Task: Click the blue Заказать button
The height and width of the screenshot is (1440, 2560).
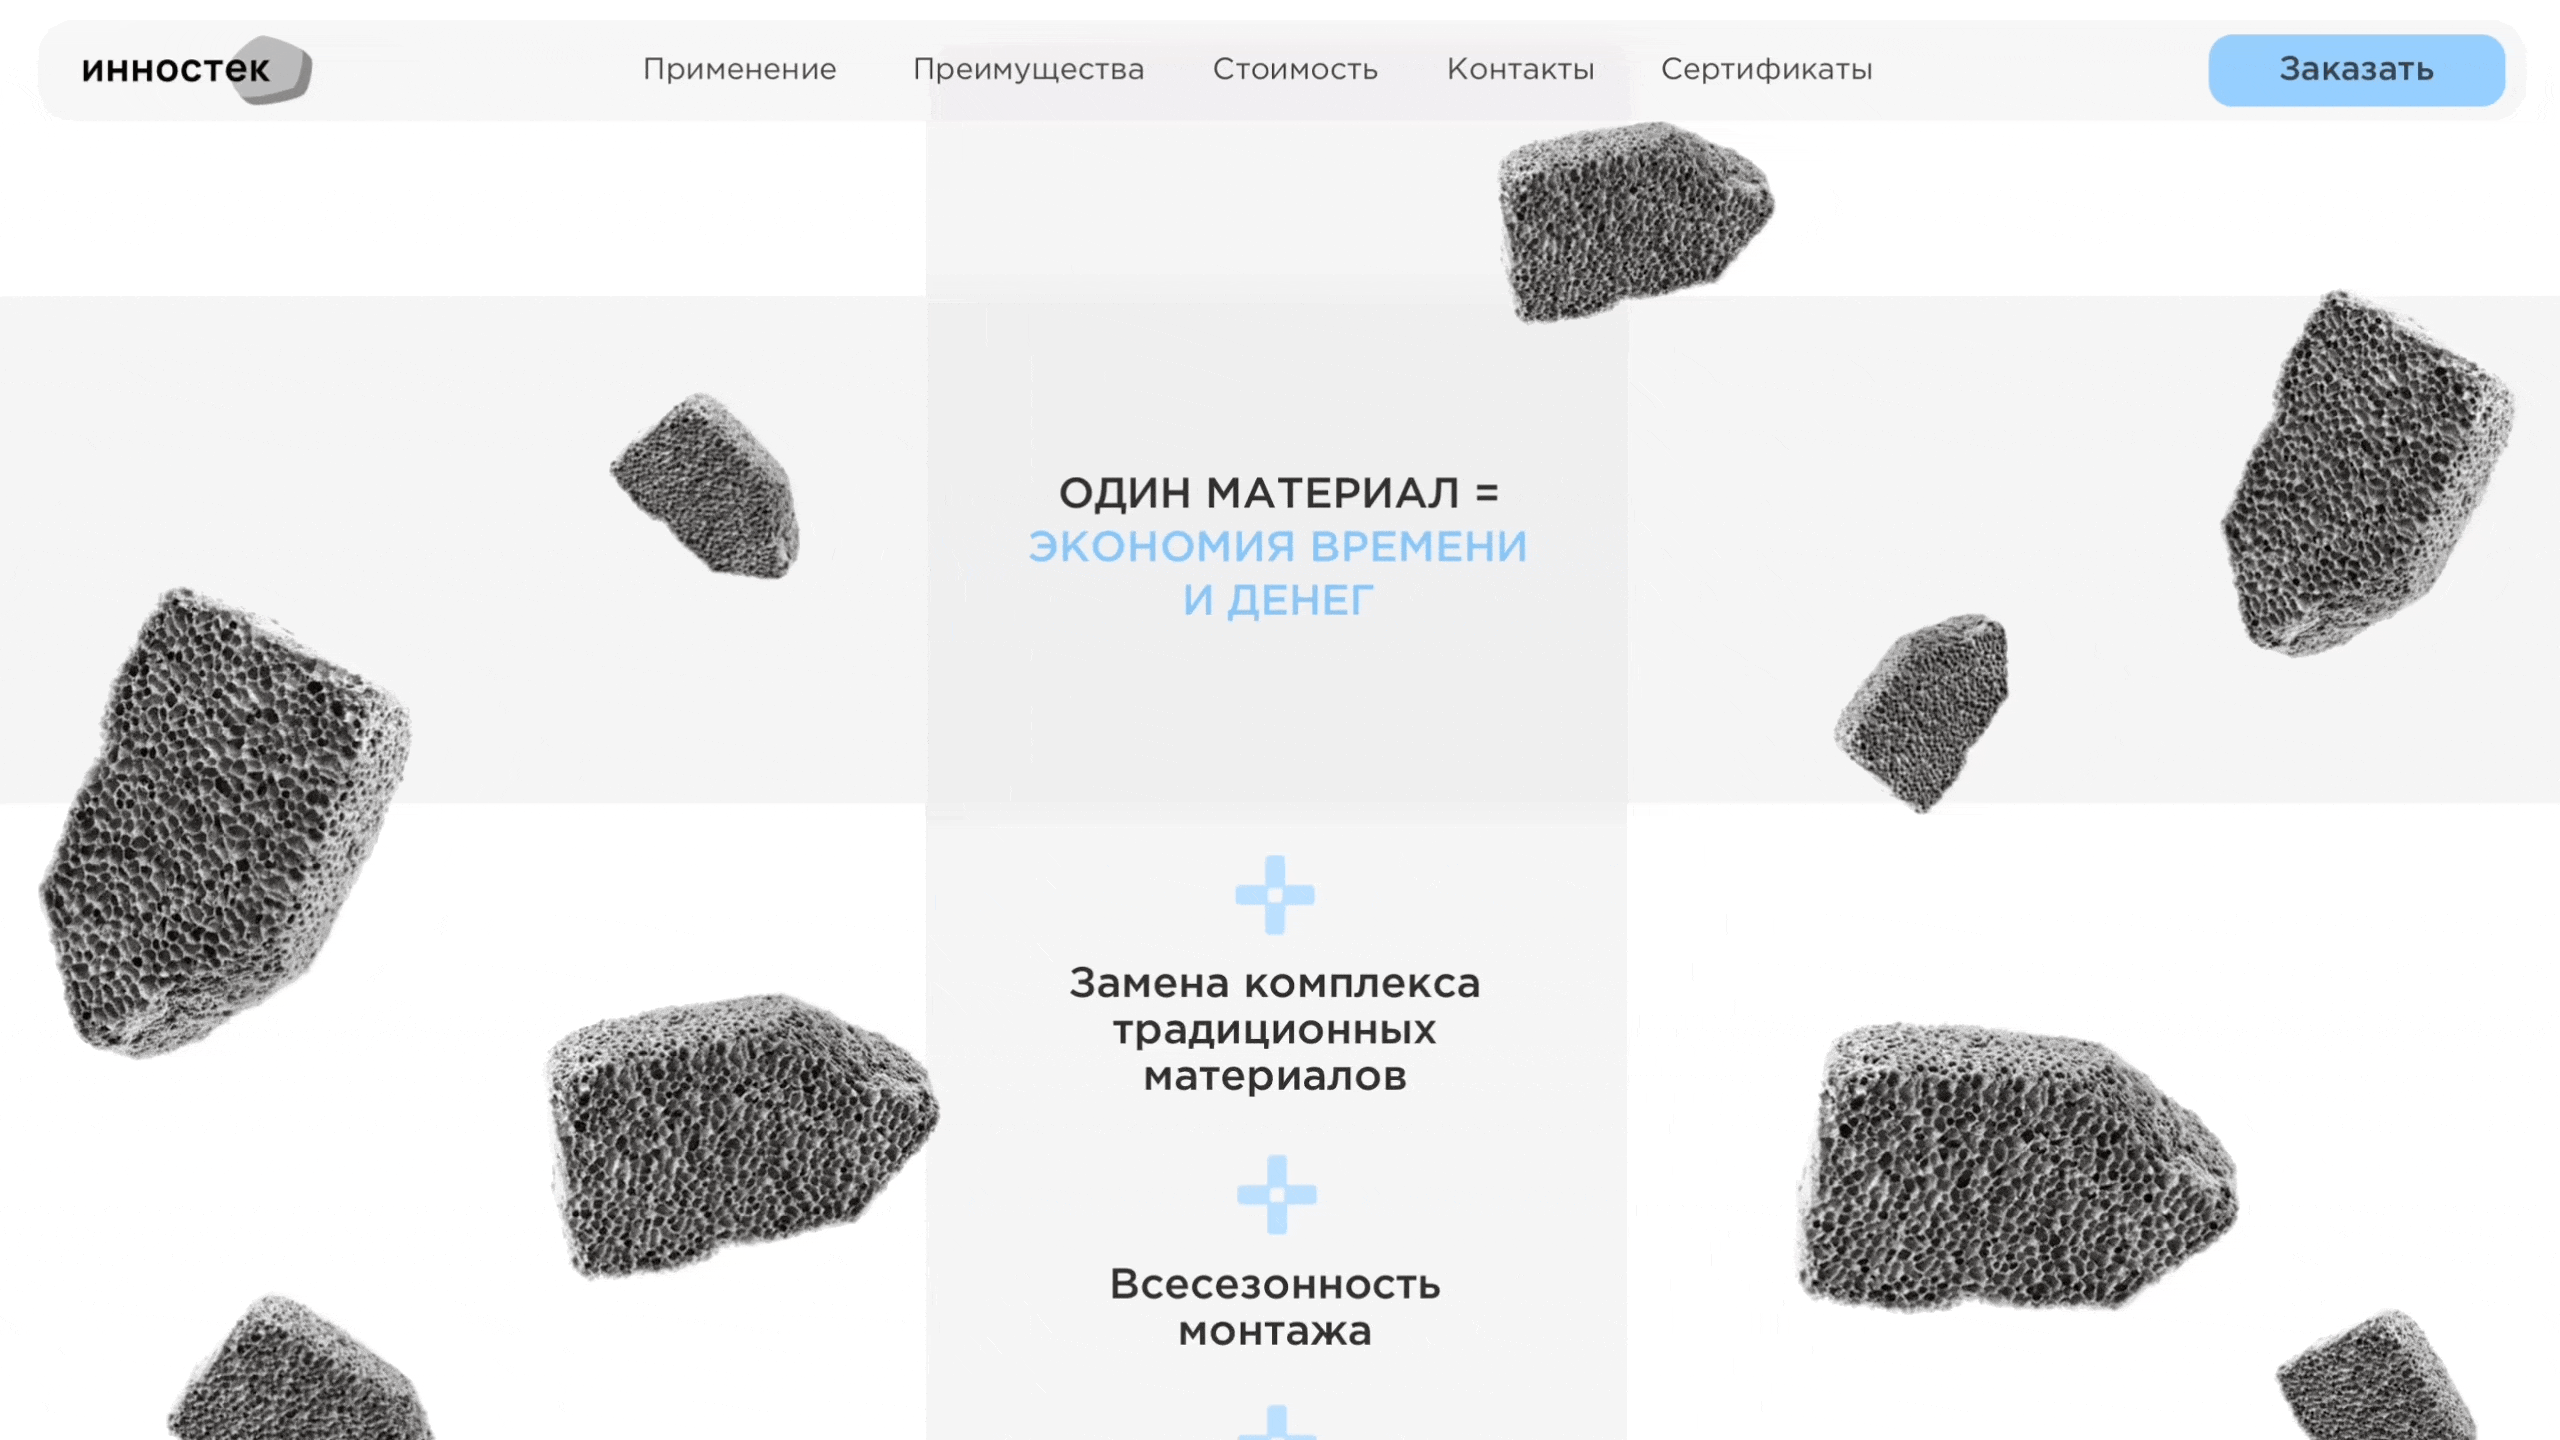Action: (2356, 70)
